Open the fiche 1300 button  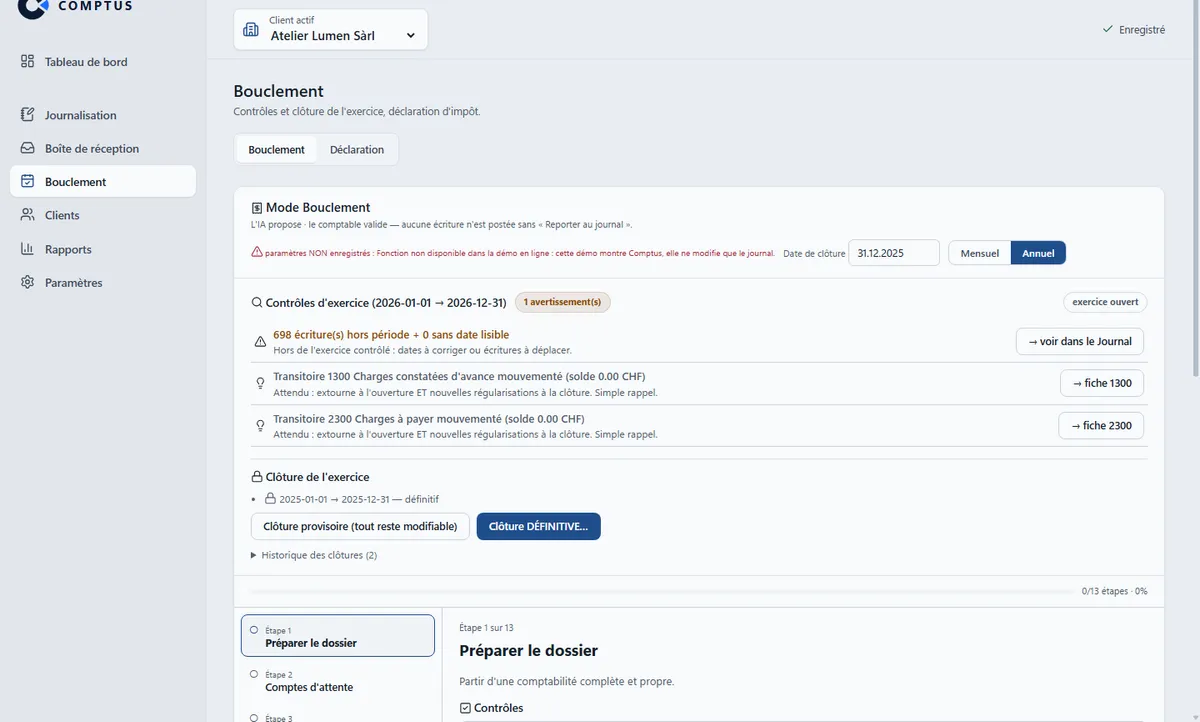point(1102,383)
